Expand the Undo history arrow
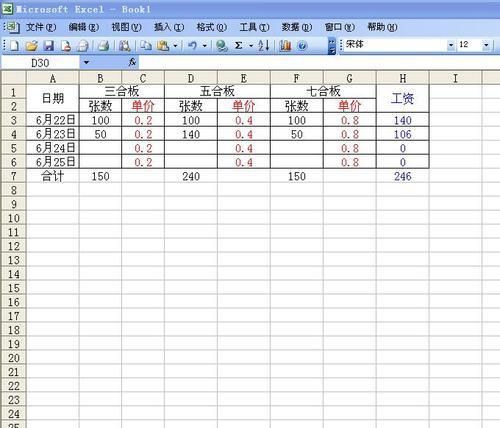Screen dimensions: 500x428 click(x=204, y=46)
